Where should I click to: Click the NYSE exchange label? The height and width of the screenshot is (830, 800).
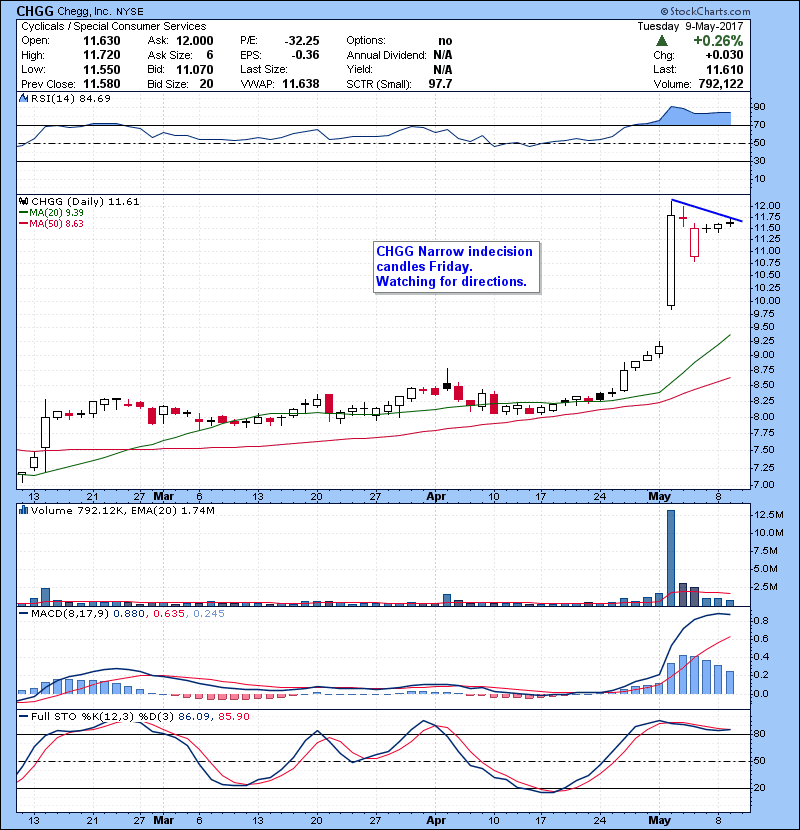tap(130, 12)
